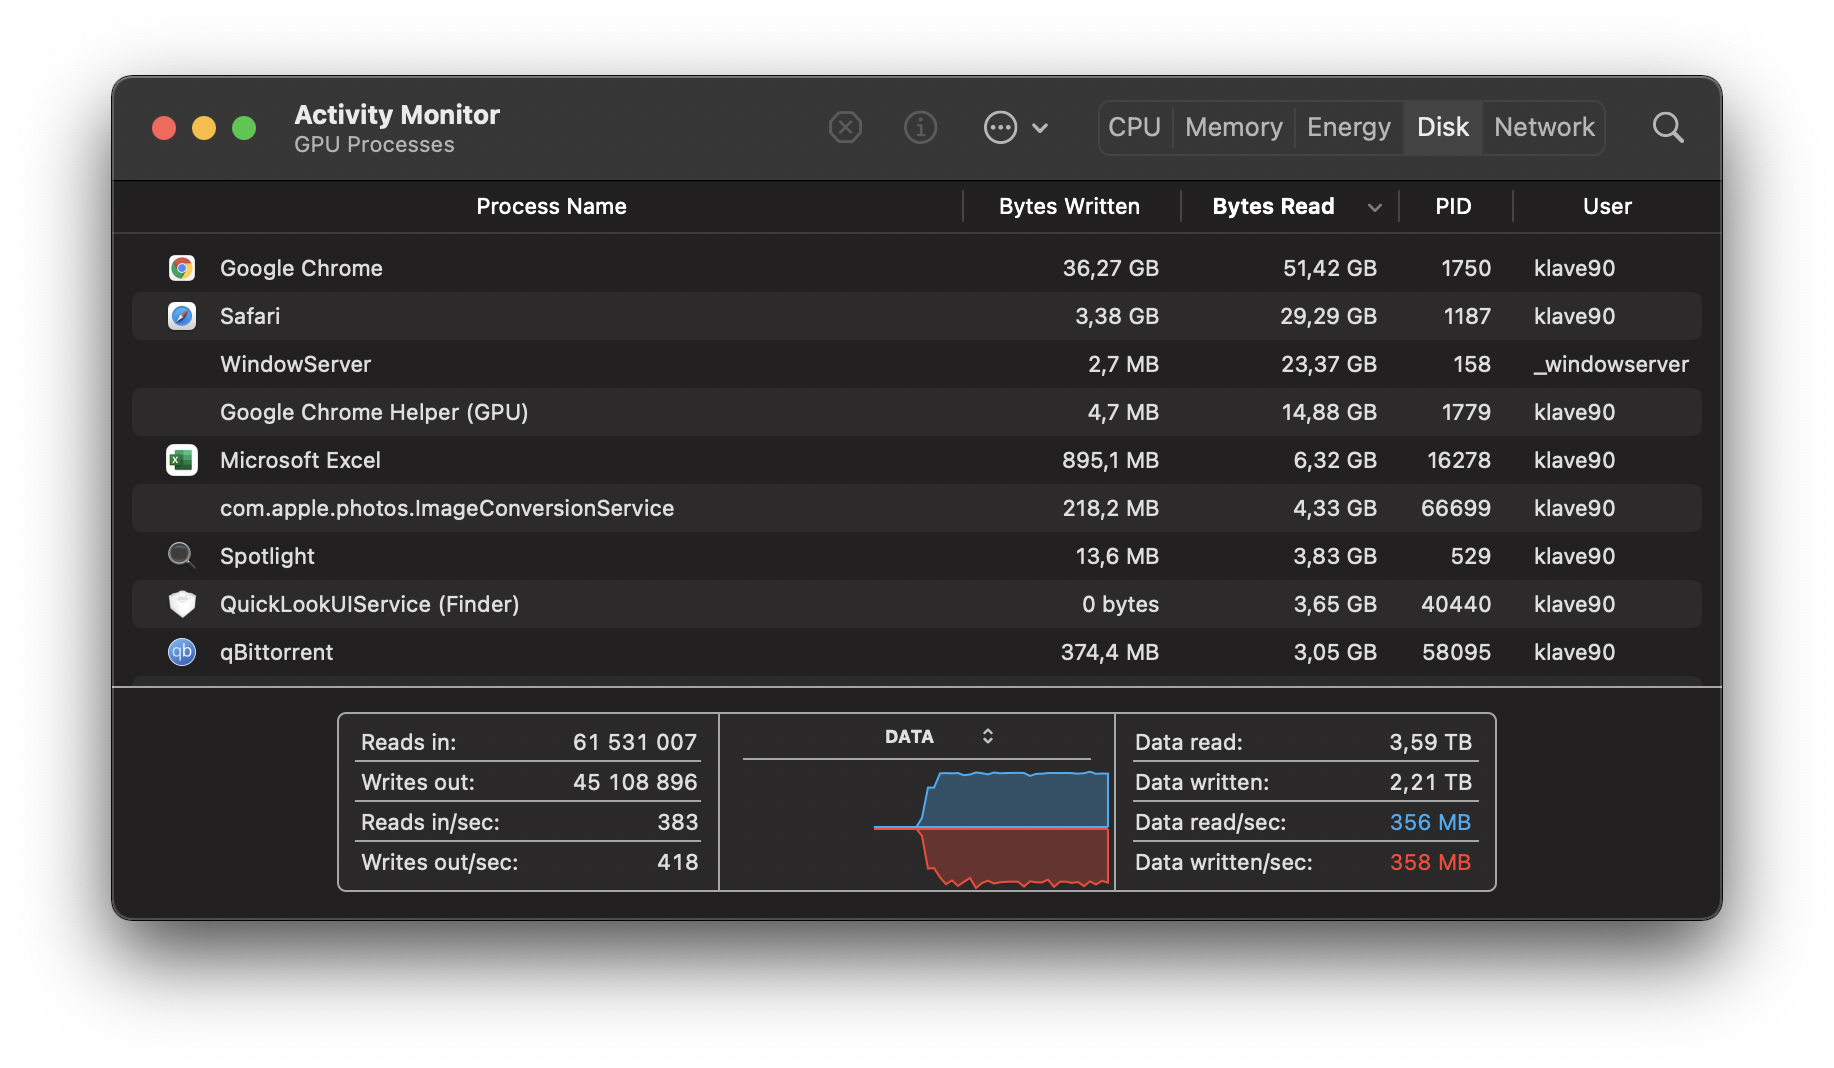The image size is (1834, 1068).
Task: Select the Safari process row
Action: point(916,316)
